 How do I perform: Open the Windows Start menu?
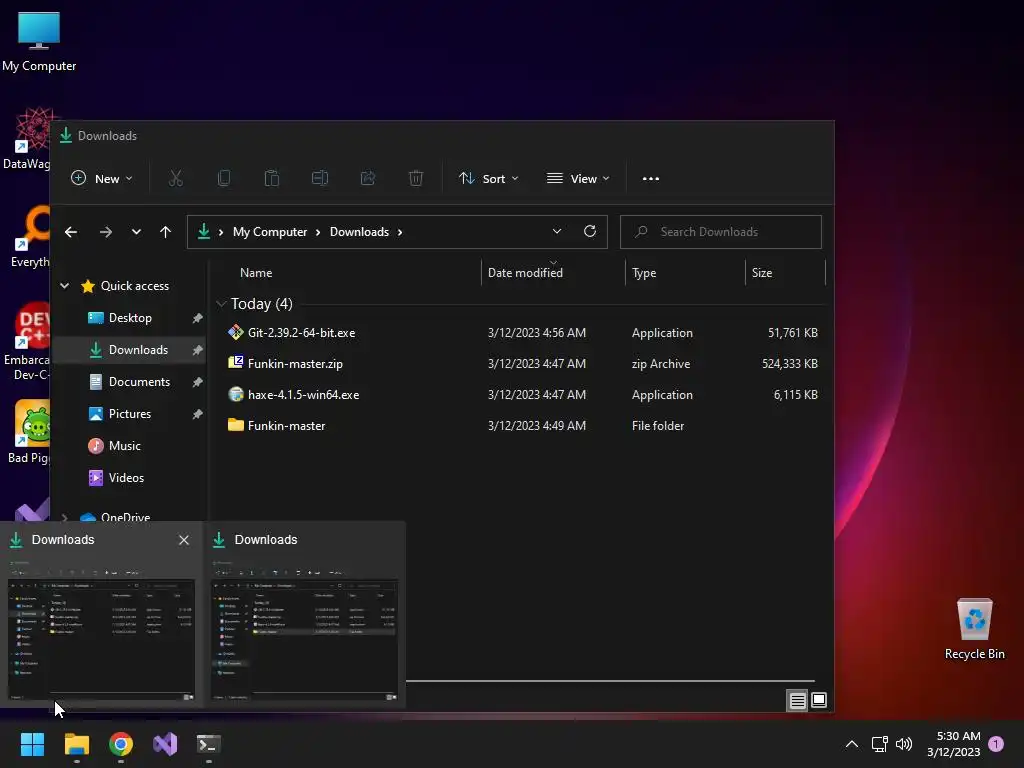coord(32,744)
